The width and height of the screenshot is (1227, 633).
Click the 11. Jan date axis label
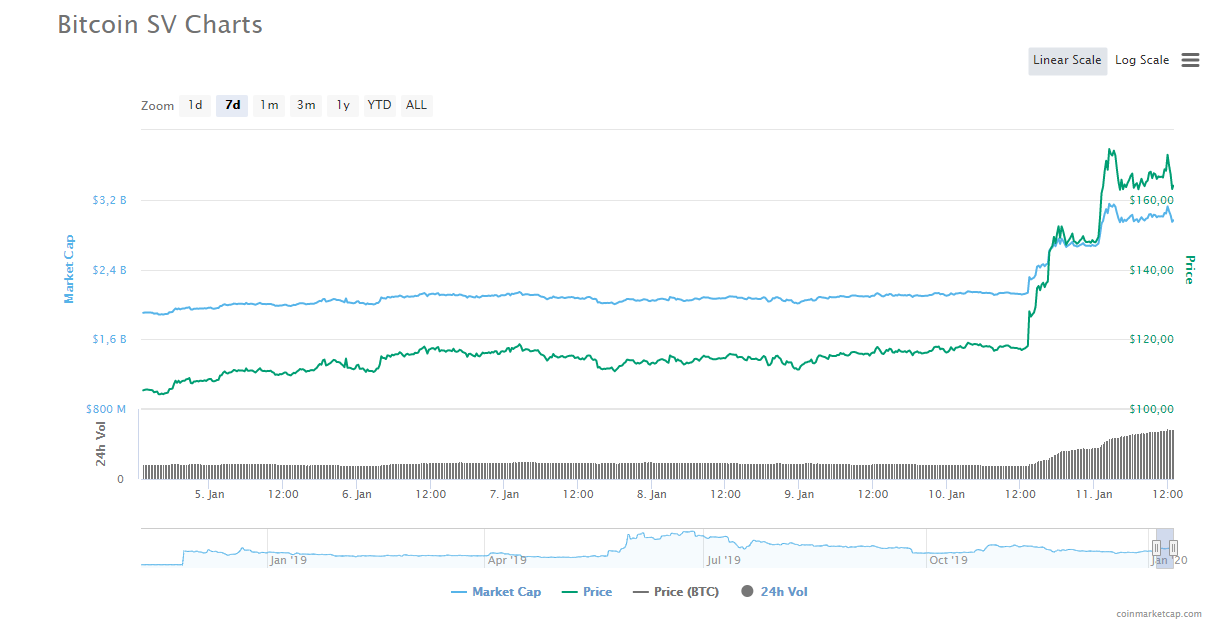pyautogui.click(x=1096, y=494)
